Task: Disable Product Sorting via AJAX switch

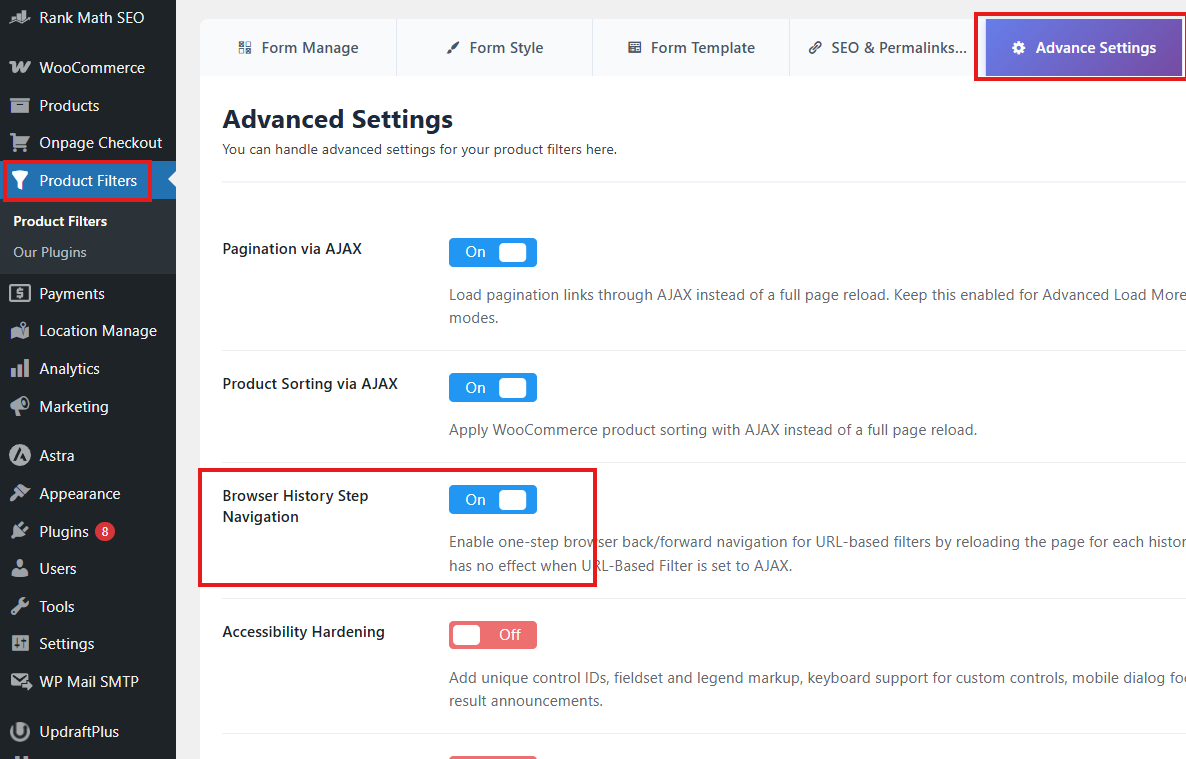Action: 492,388
